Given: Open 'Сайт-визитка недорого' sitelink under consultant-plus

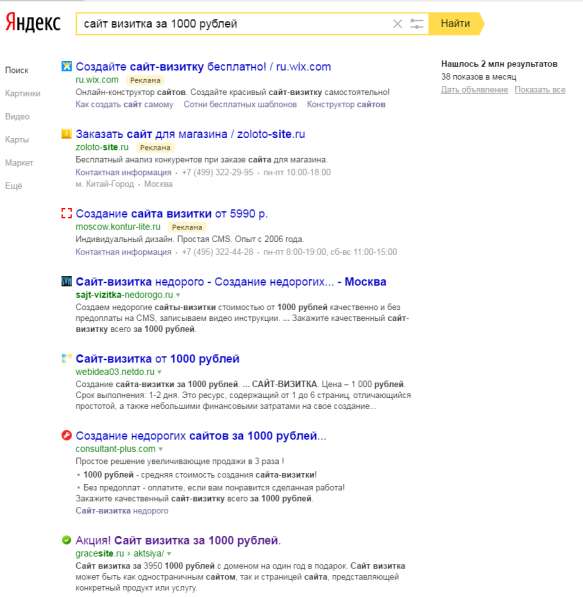Looking at the screenshot, I should tap(121, 511).
